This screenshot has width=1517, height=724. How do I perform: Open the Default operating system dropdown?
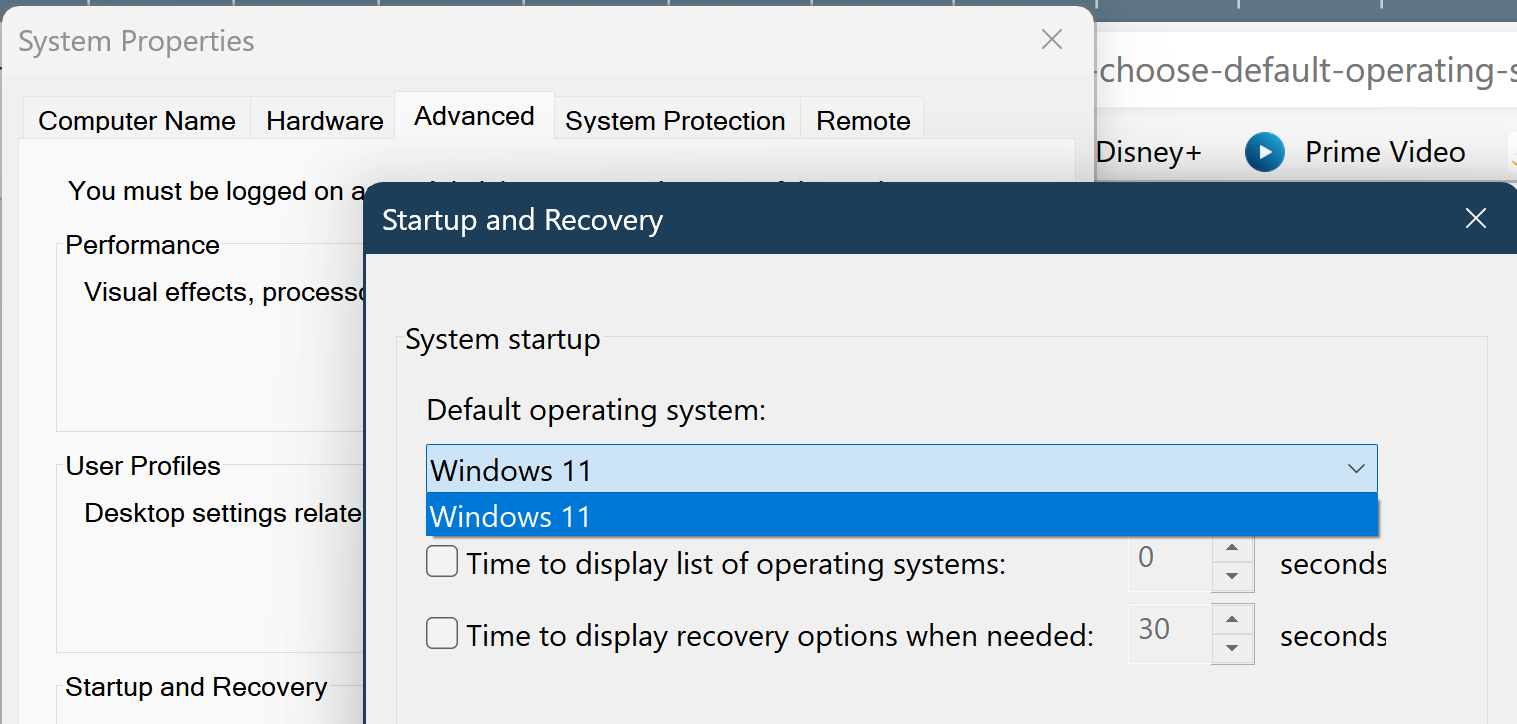click(900, 468)
